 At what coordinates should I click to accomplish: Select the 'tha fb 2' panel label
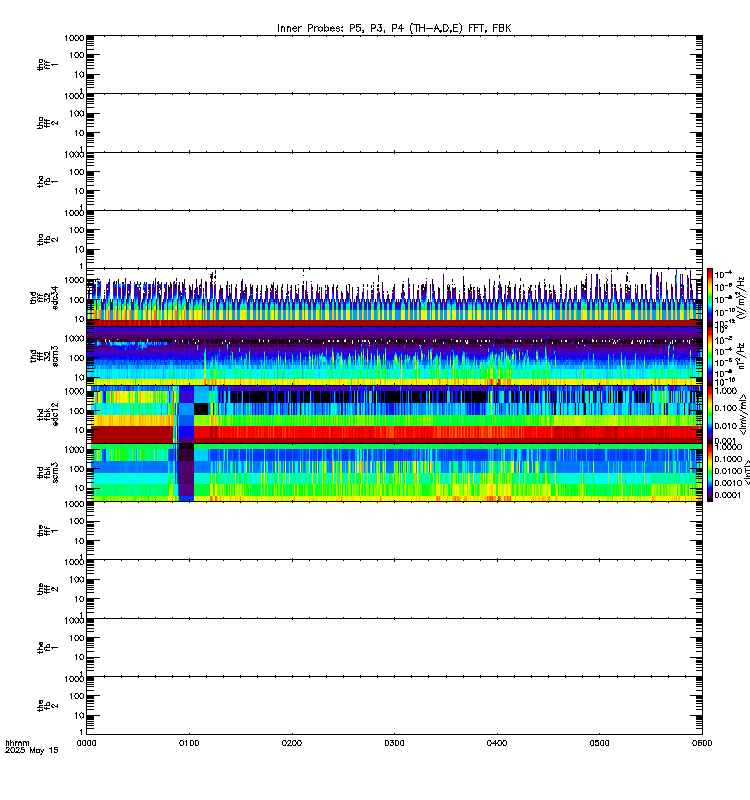click(47, 239)
